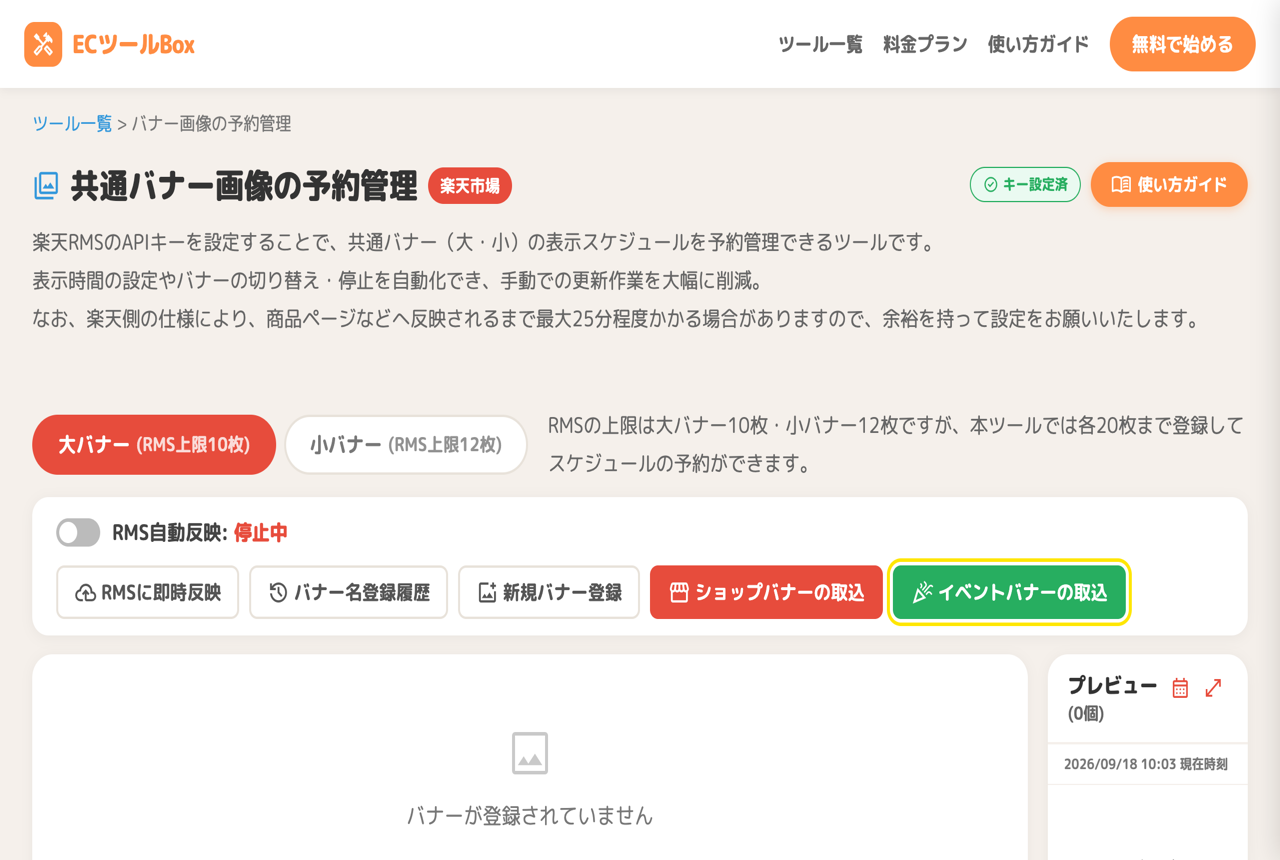Expand the preview panel with arrows icon
1280x860 pixels.
[1213, 687]
